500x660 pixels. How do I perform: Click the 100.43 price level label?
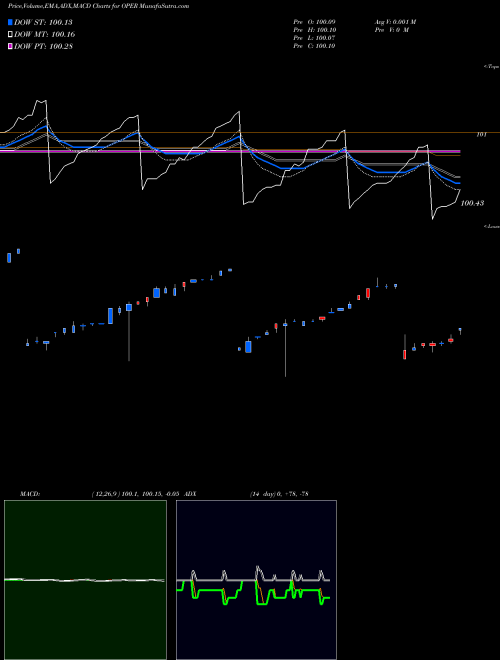click(472, 203)
